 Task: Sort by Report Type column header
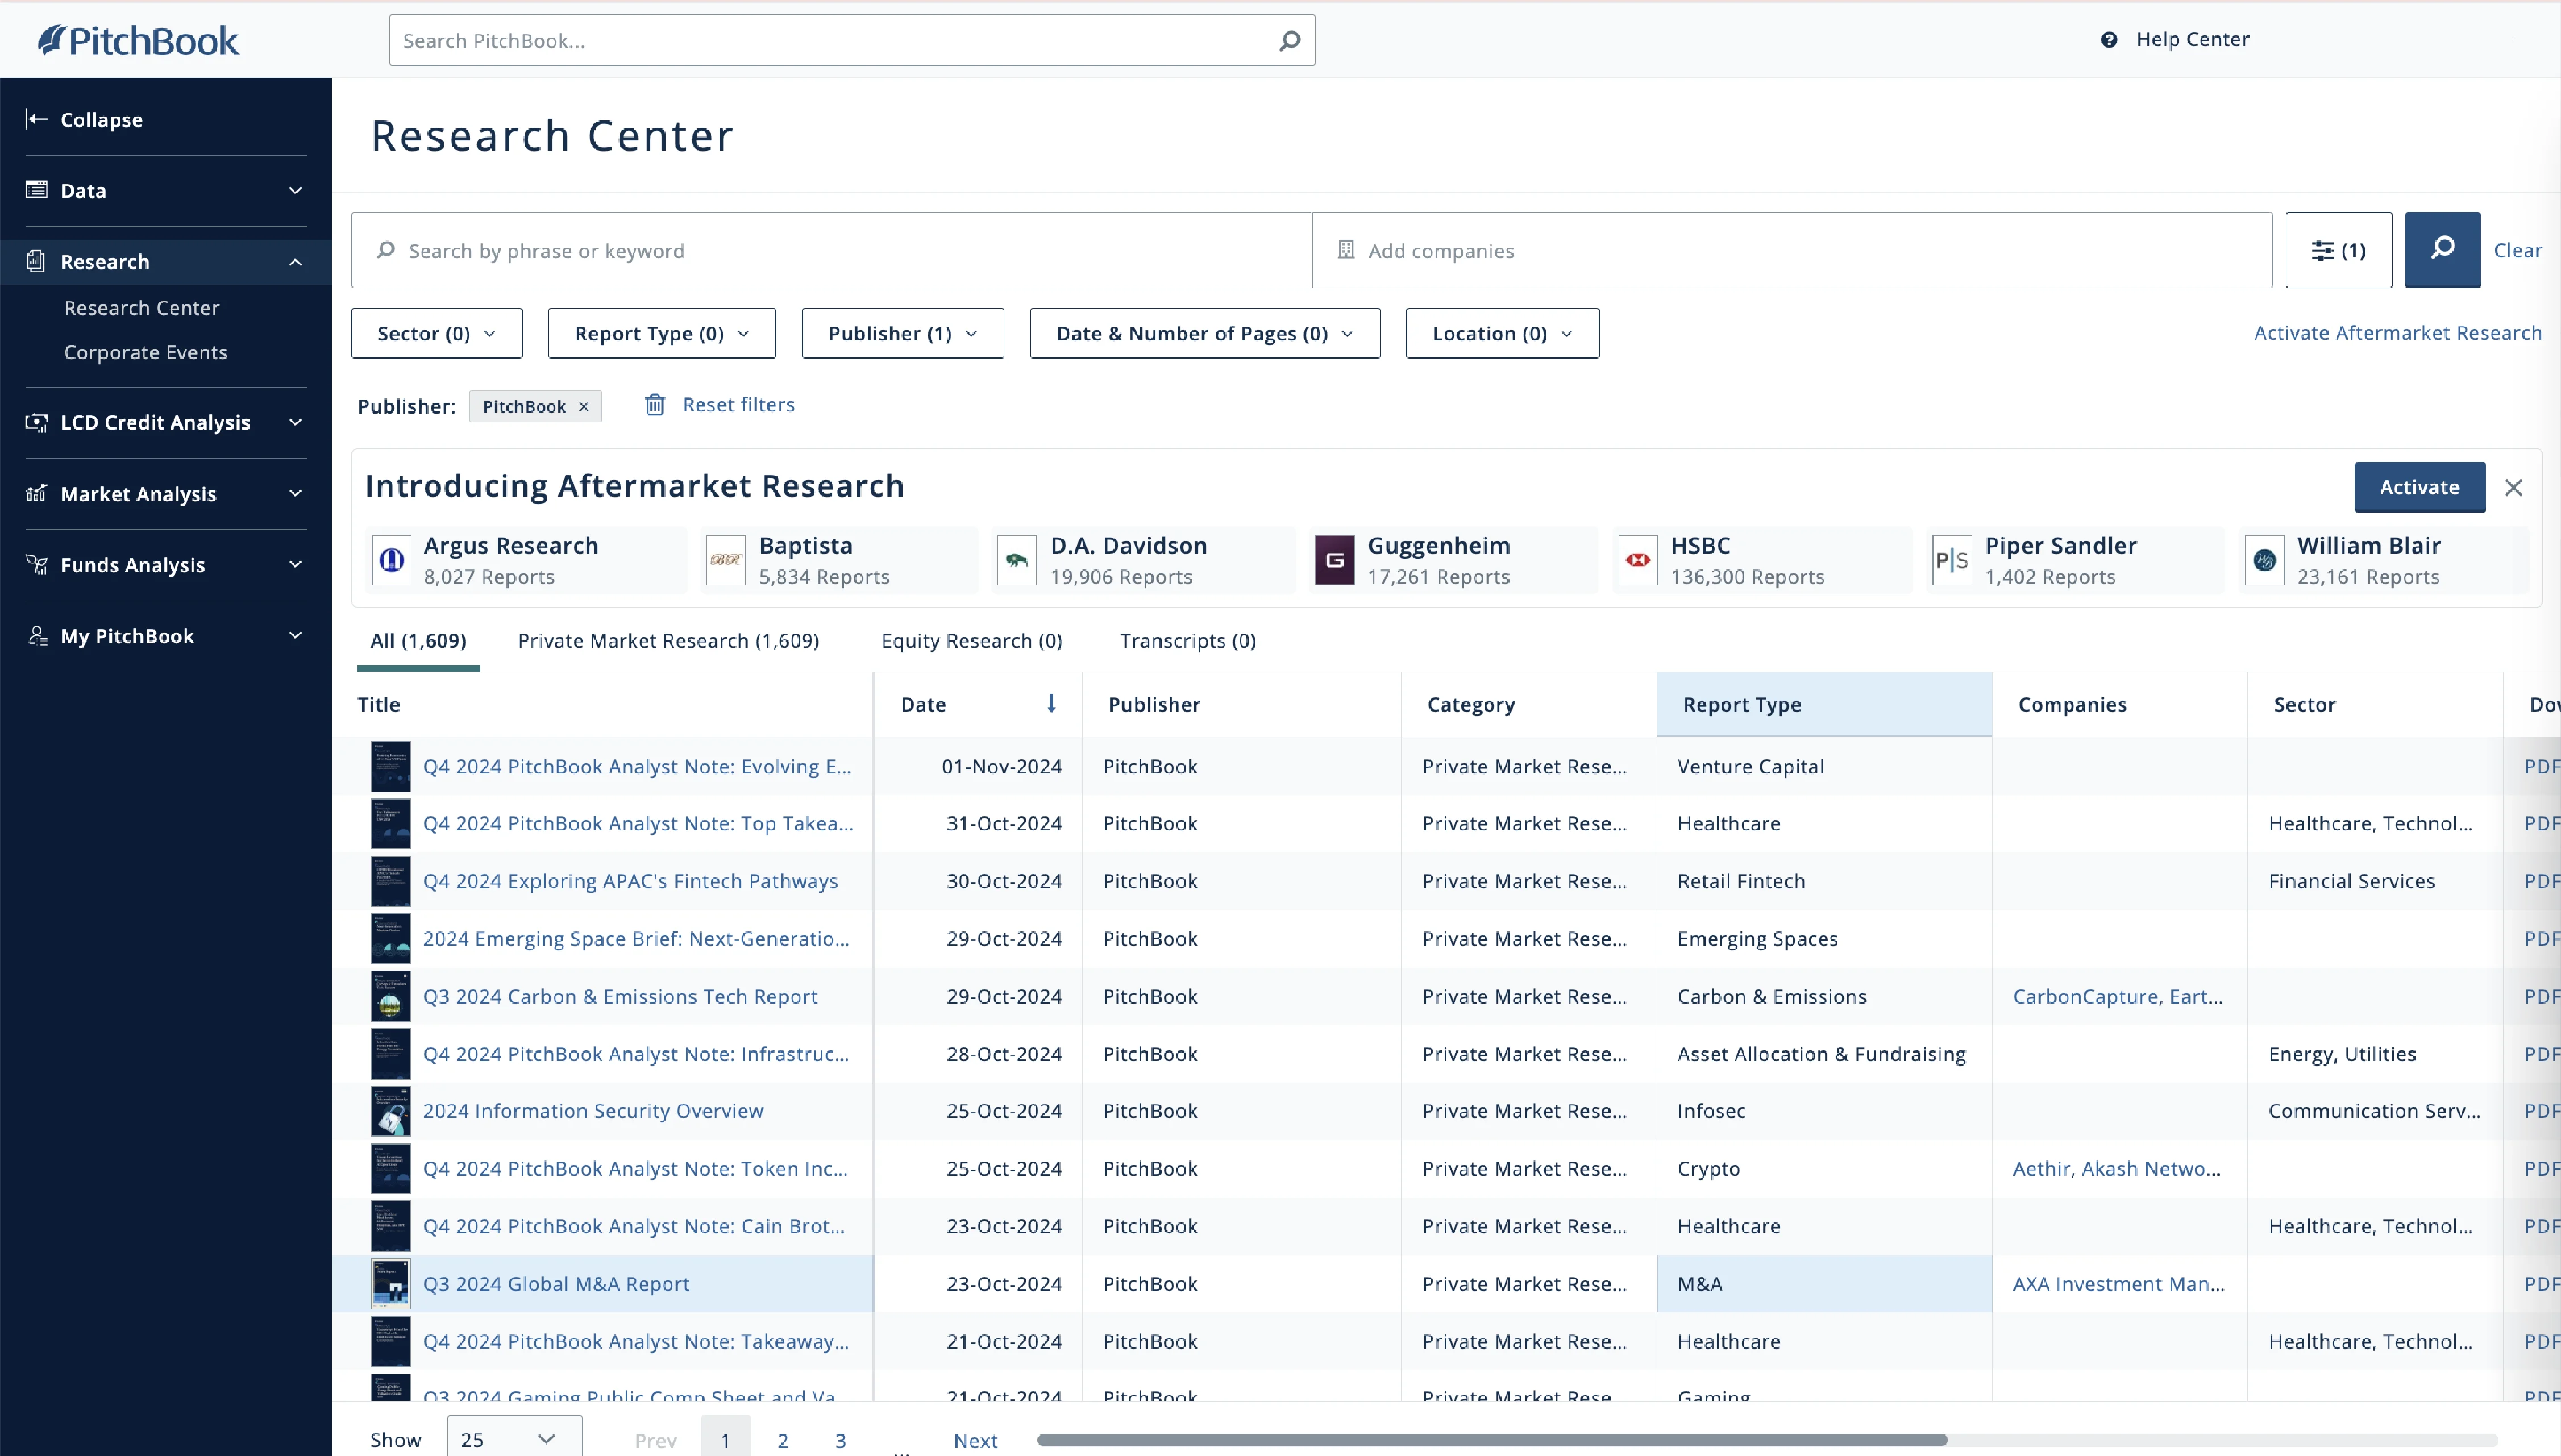1824,704
